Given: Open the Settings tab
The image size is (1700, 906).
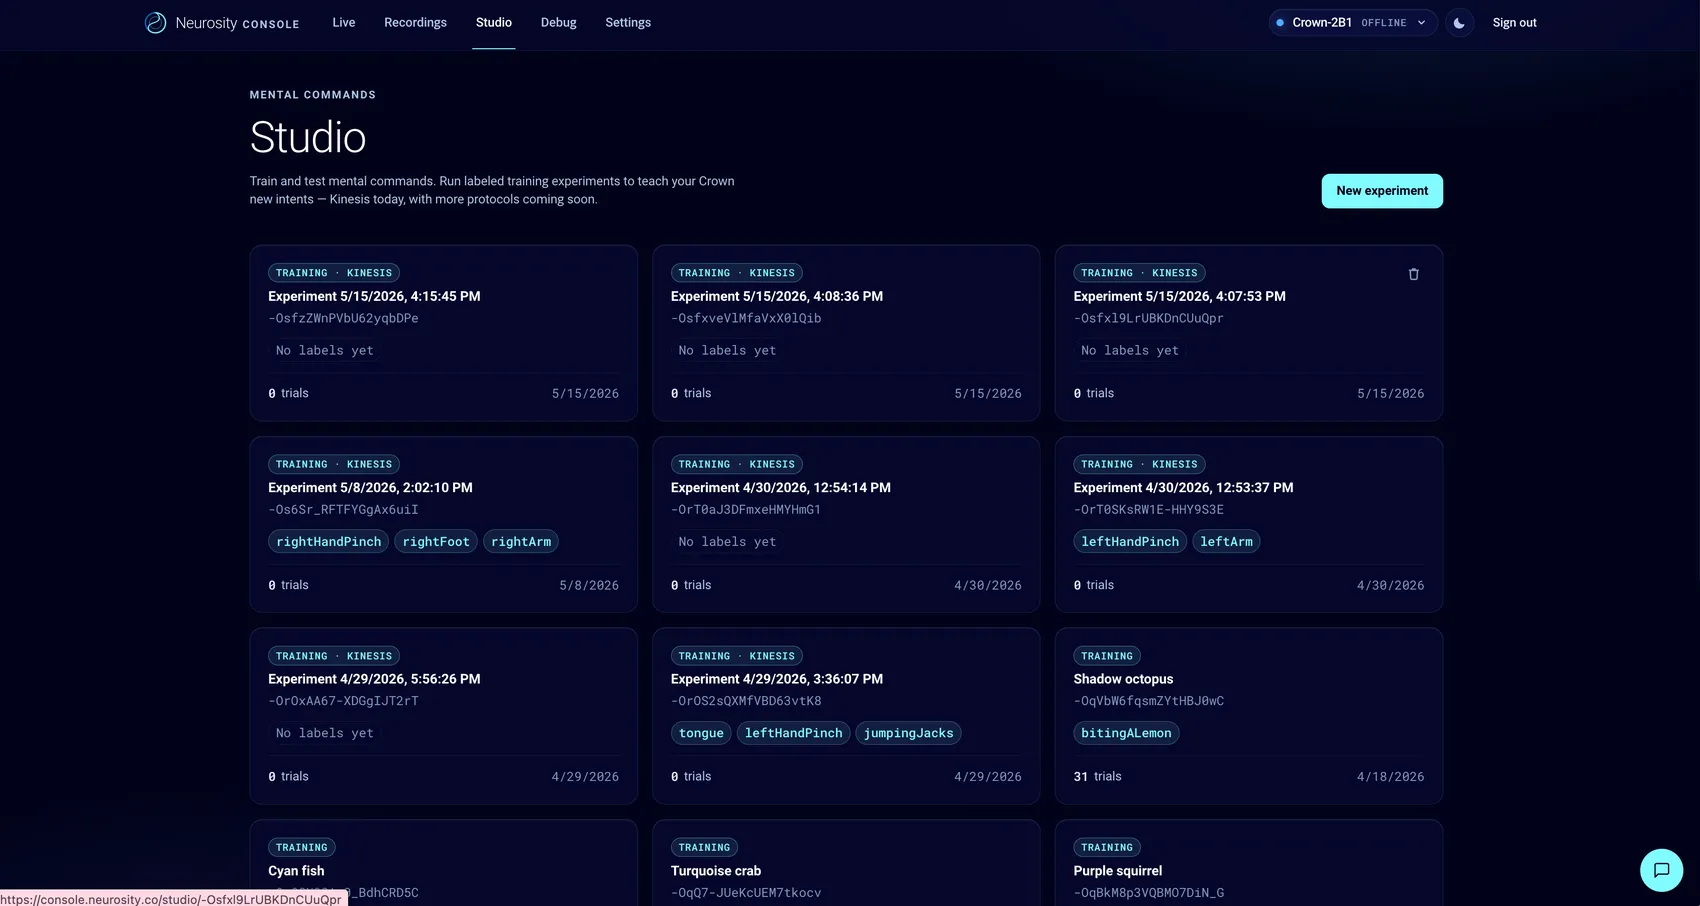Looking at the screenshot, I should tap(628, 23).
